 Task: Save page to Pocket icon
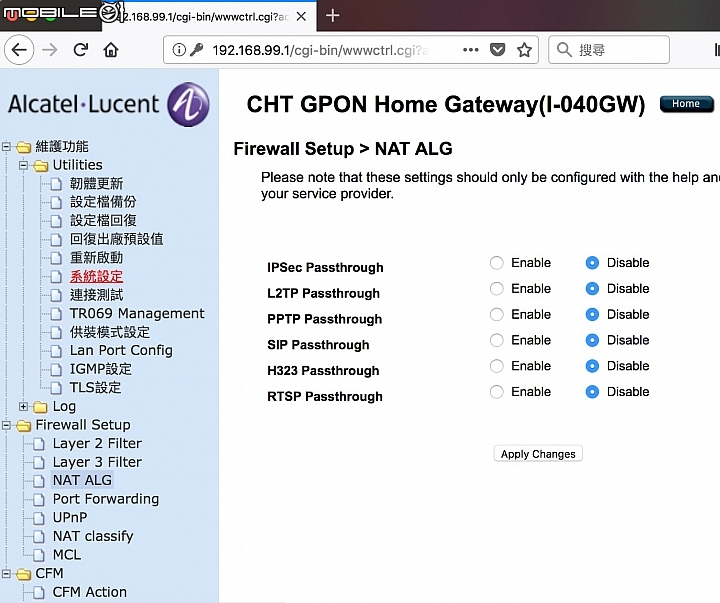497,50
